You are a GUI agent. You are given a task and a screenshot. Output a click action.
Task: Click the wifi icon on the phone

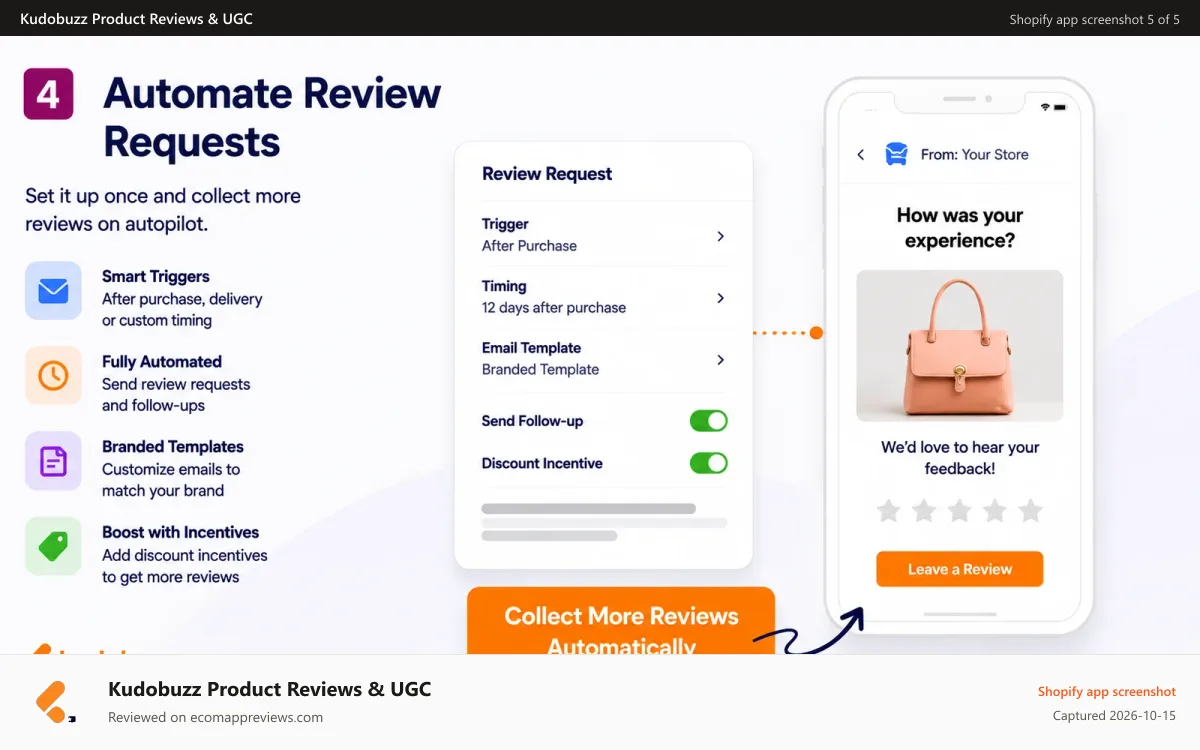click(x=1045, y=106)
